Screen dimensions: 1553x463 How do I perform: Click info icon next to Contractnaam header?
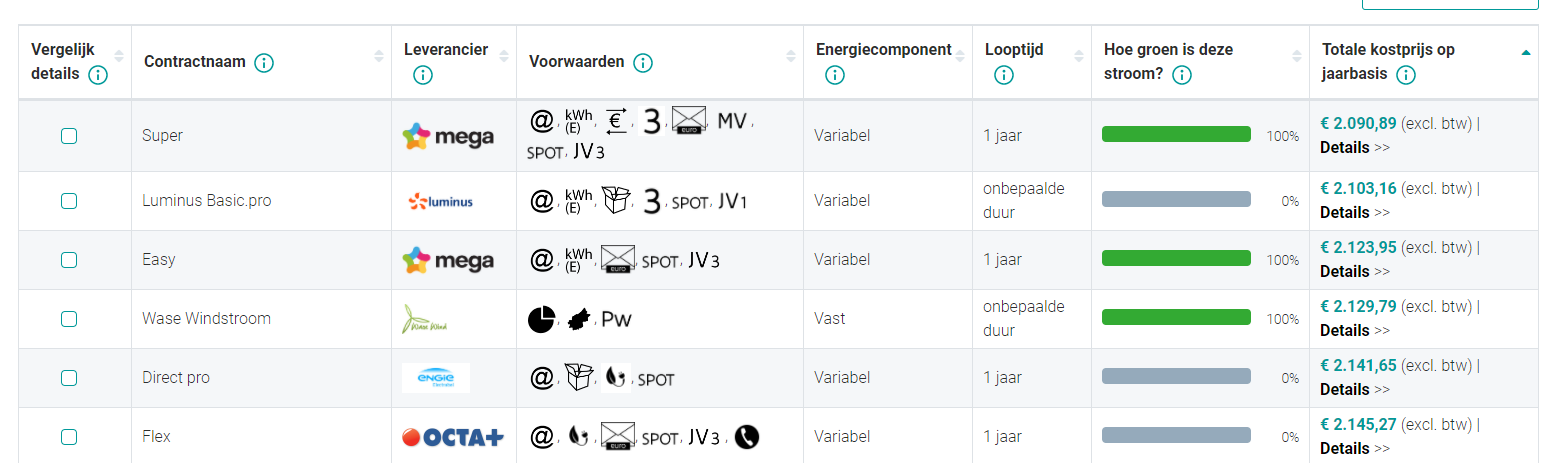(264, 63)
